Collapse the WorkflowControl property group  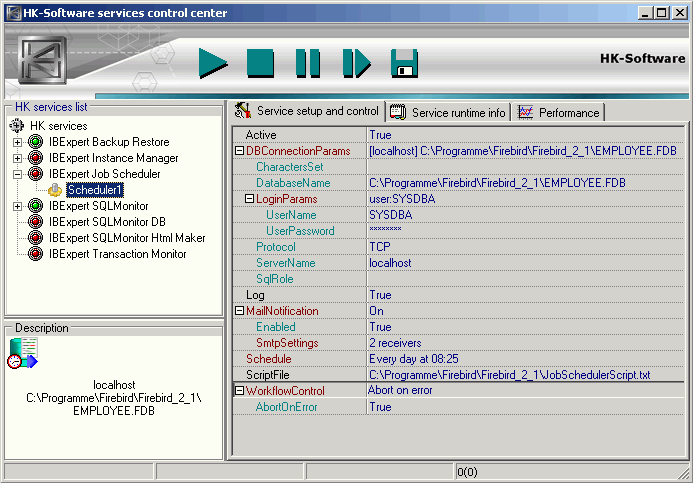pos(239,390)
